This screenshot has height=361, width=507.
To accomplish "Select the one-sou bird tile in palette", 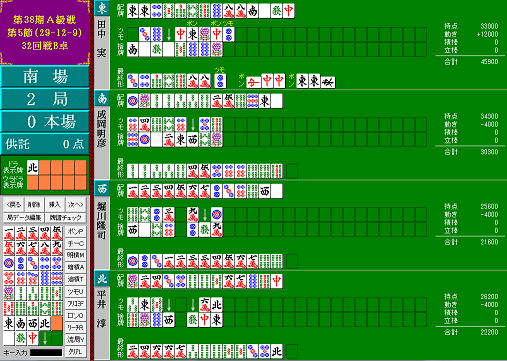I will tap(9, 293).
